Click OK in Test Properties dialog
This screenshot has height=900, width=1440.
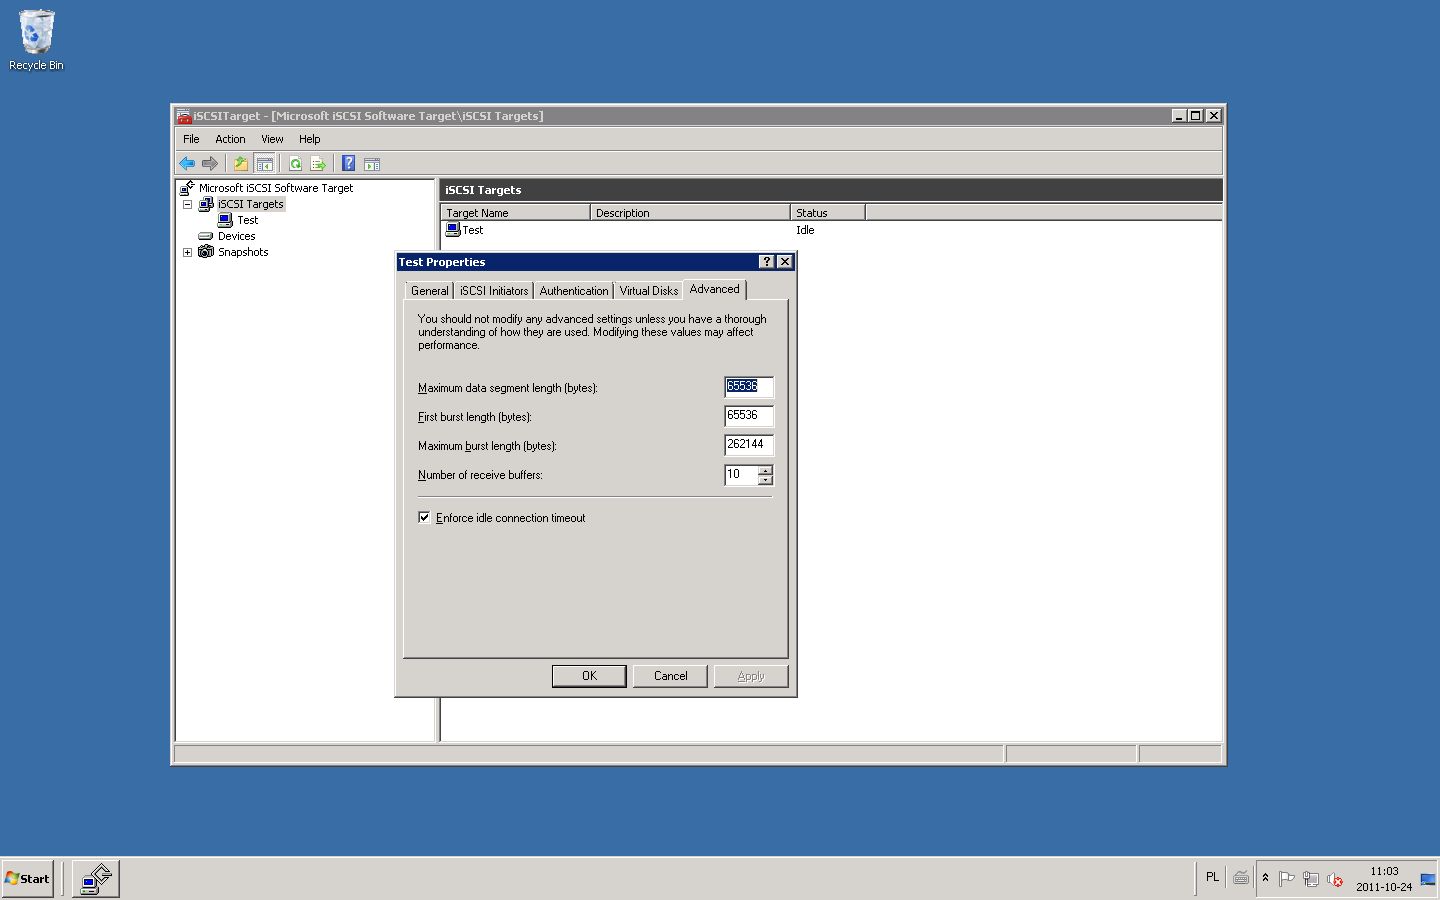[589, 676]
